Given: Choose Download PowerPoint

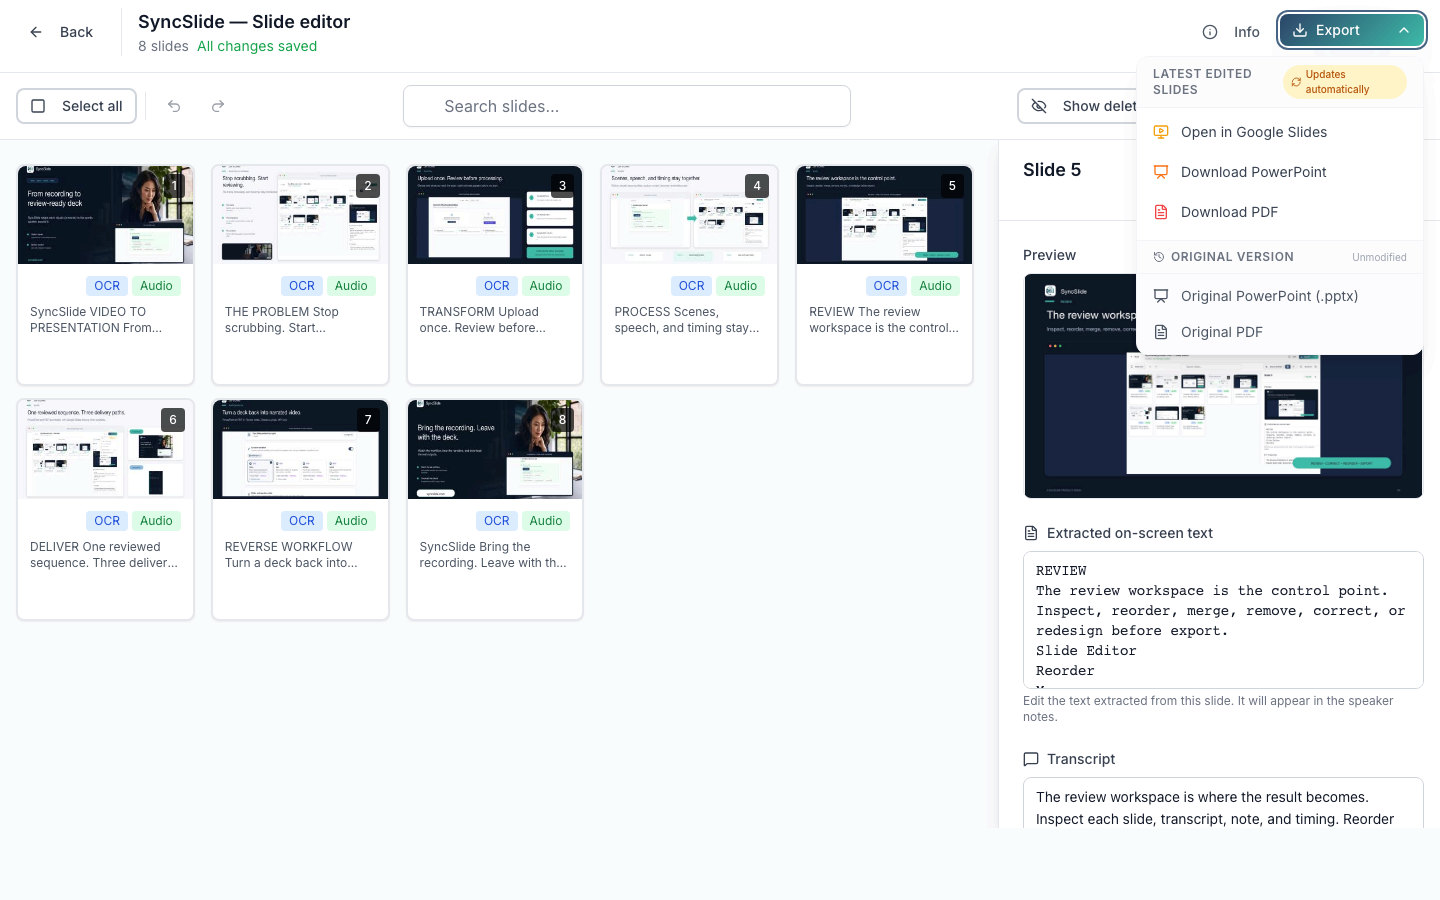Looking at the screenshot, I should point(1280,172).
